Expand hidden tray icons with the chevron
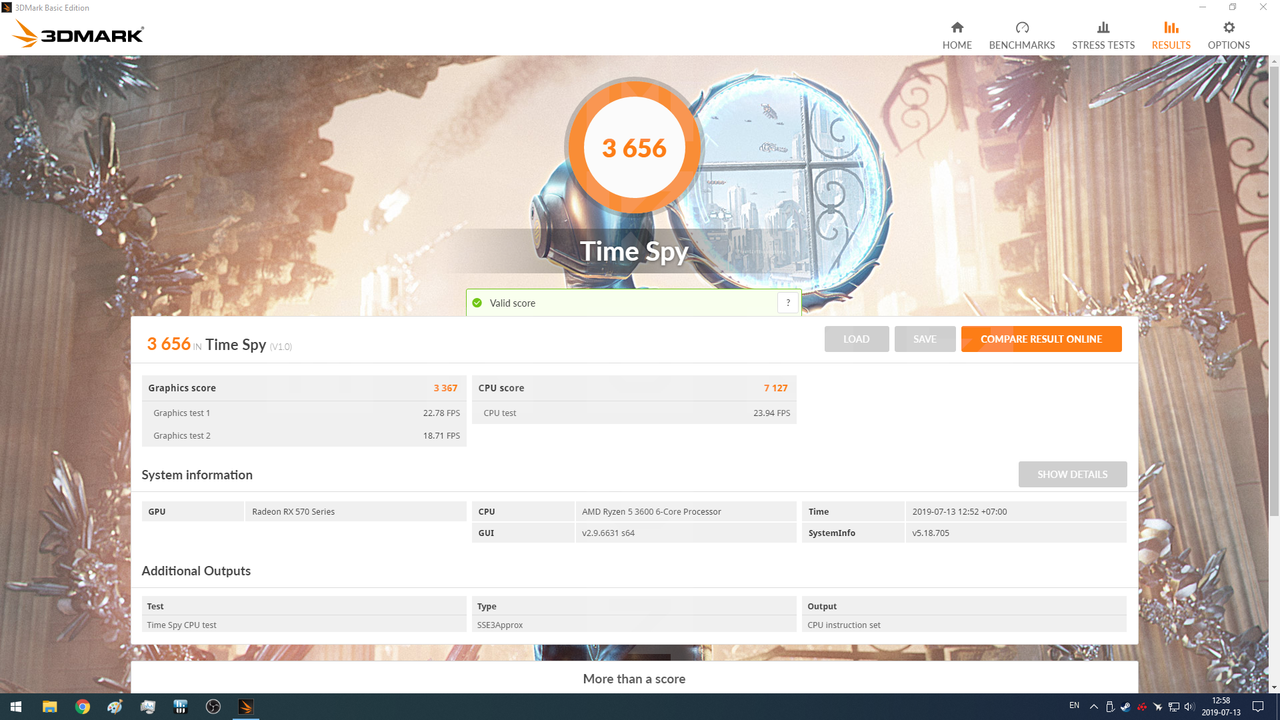Screen dimensions: 1280x720 click(x=1093, y=706)
